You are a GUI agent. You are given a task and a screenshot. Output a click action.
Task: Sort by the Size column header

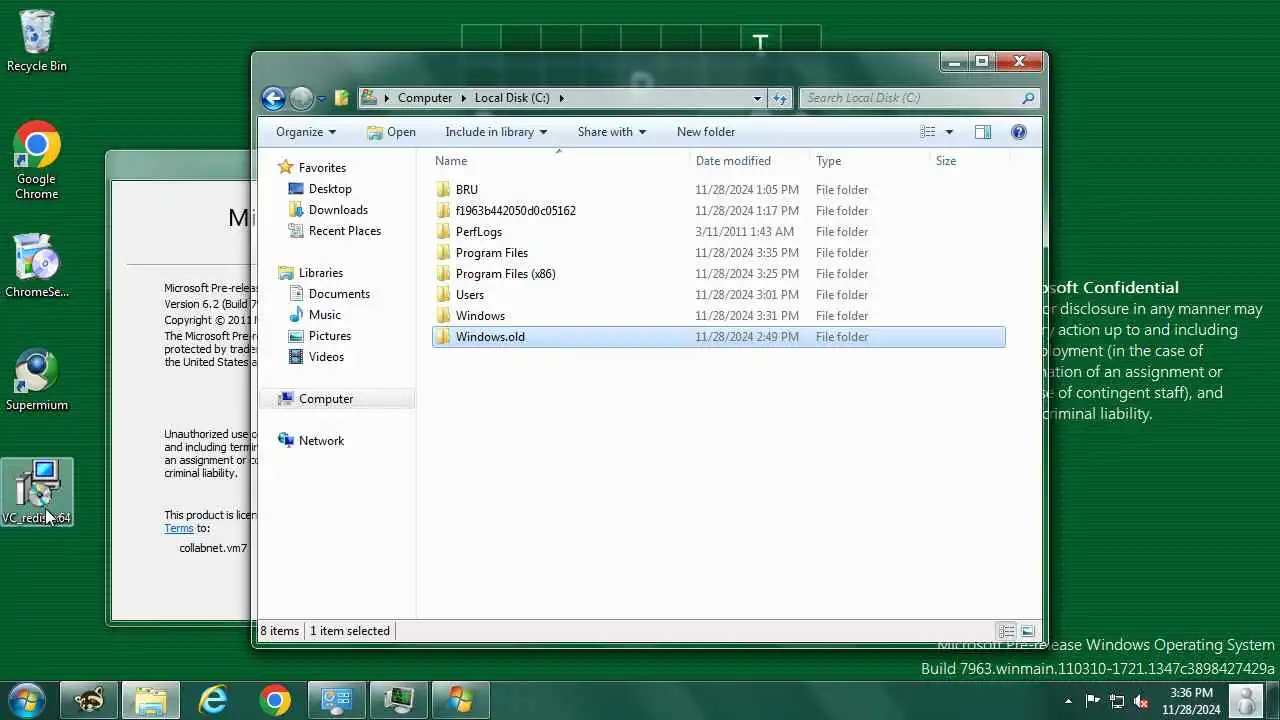[970, 161]
